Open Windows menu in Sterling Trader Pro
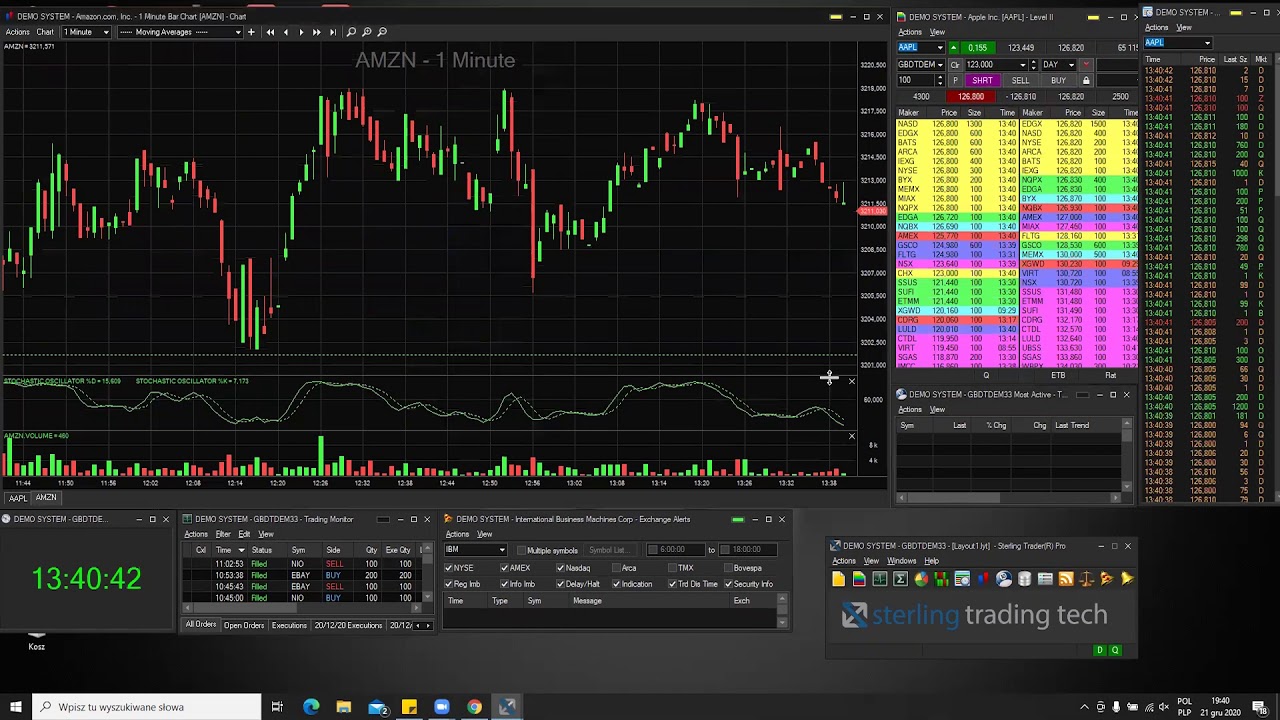 tap(901, 561)
